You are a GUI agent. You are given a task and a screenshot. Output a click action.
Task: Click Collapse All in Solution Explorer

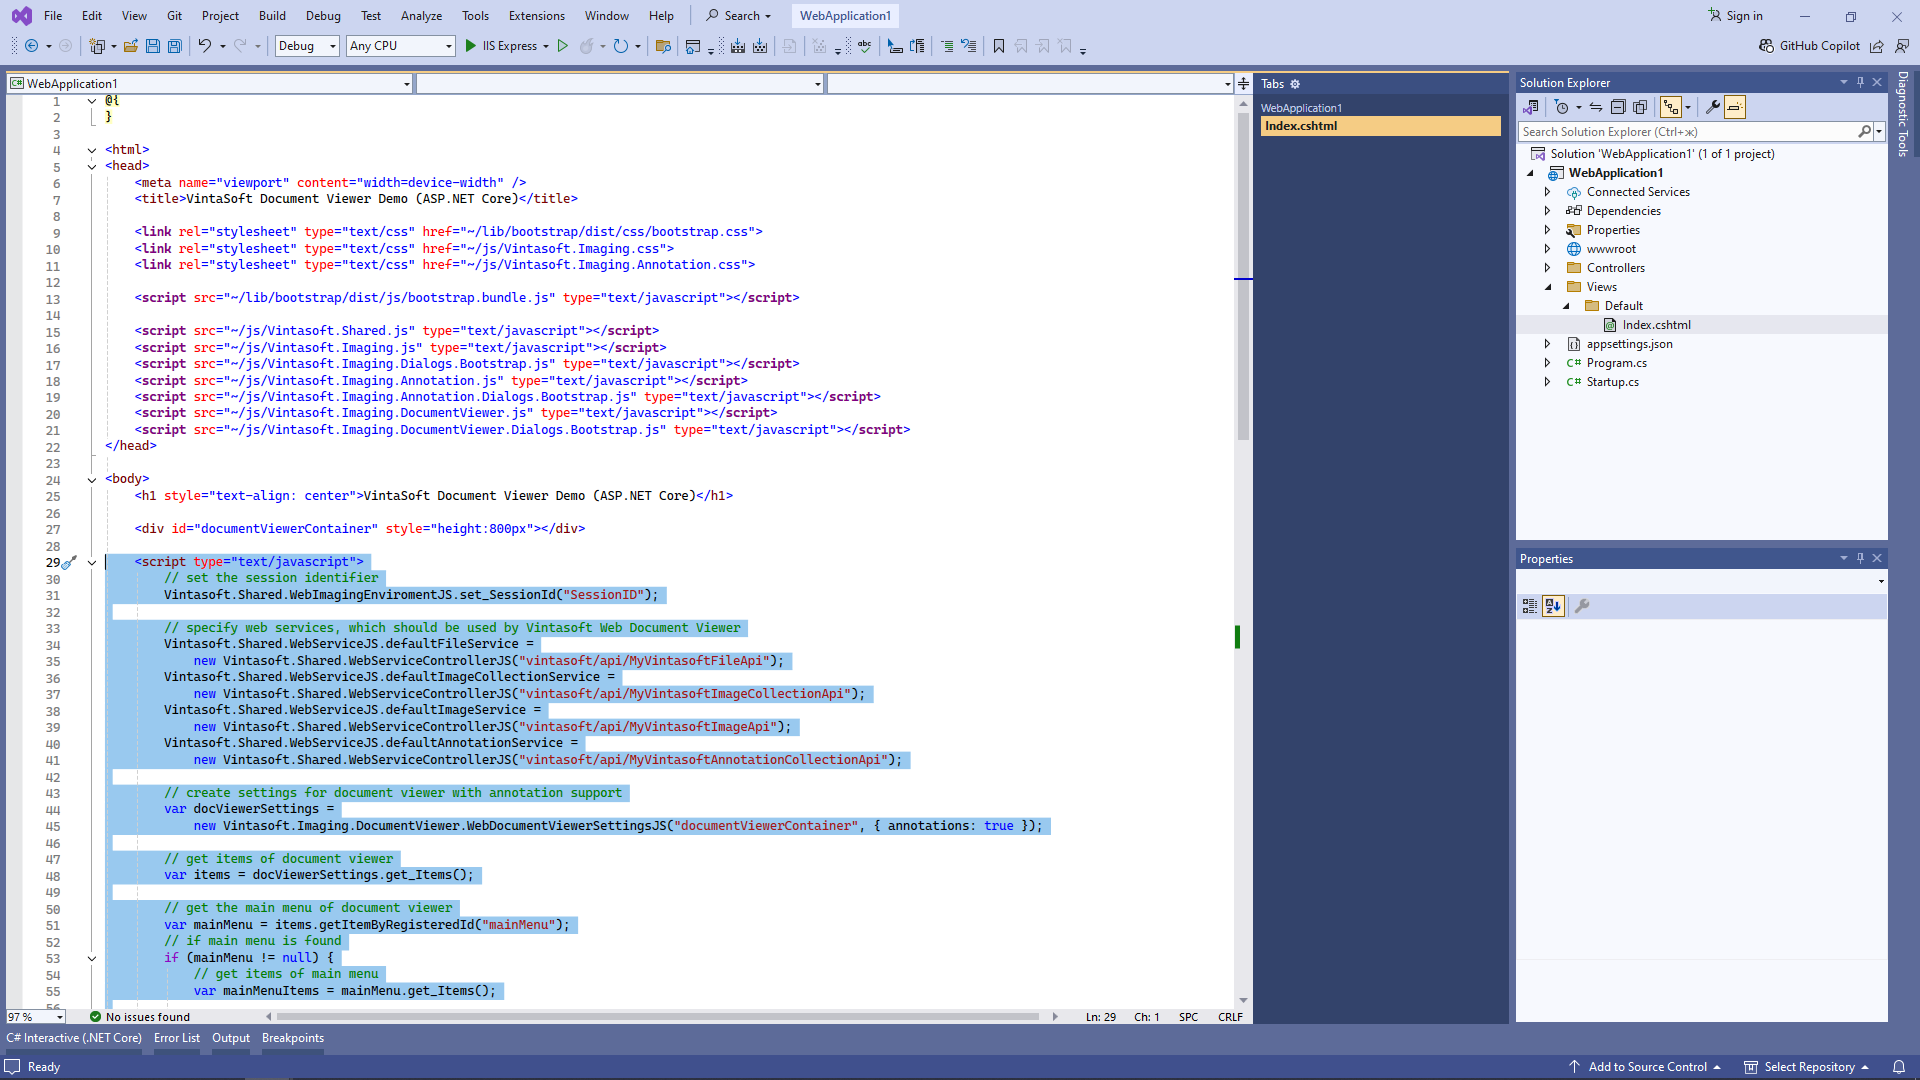1618,107
